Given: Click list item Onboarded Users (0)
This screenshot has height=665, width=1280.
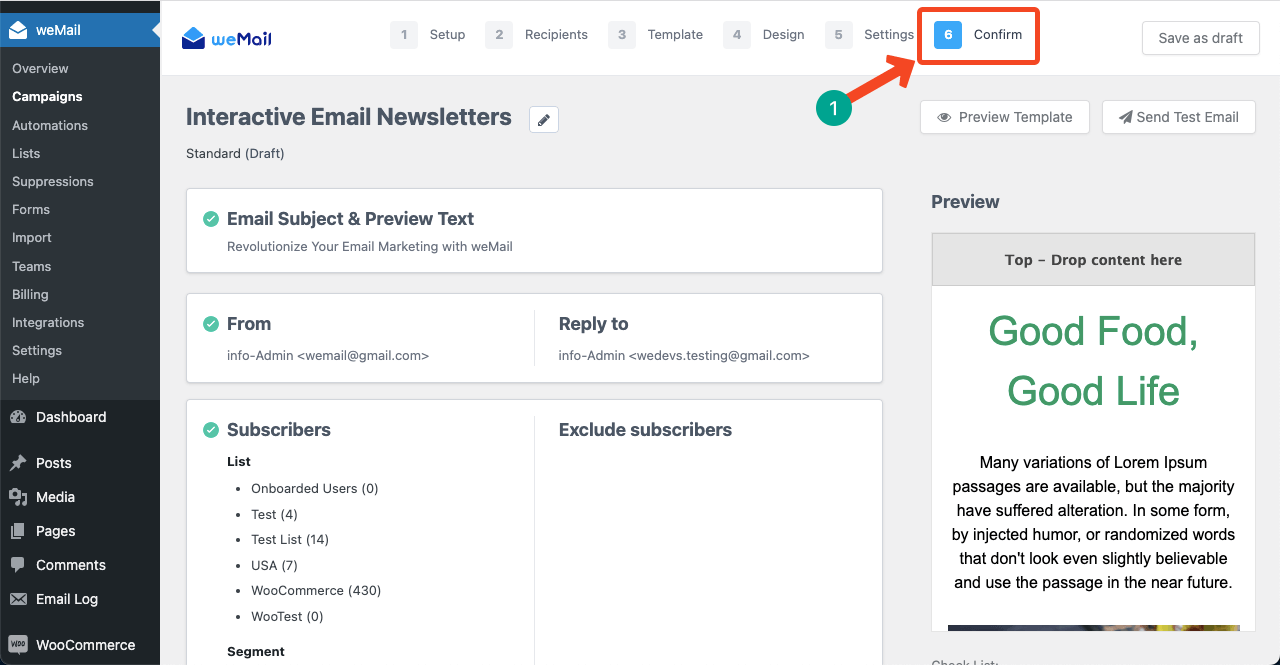Looking at the screenshot, I should (315, 489).
